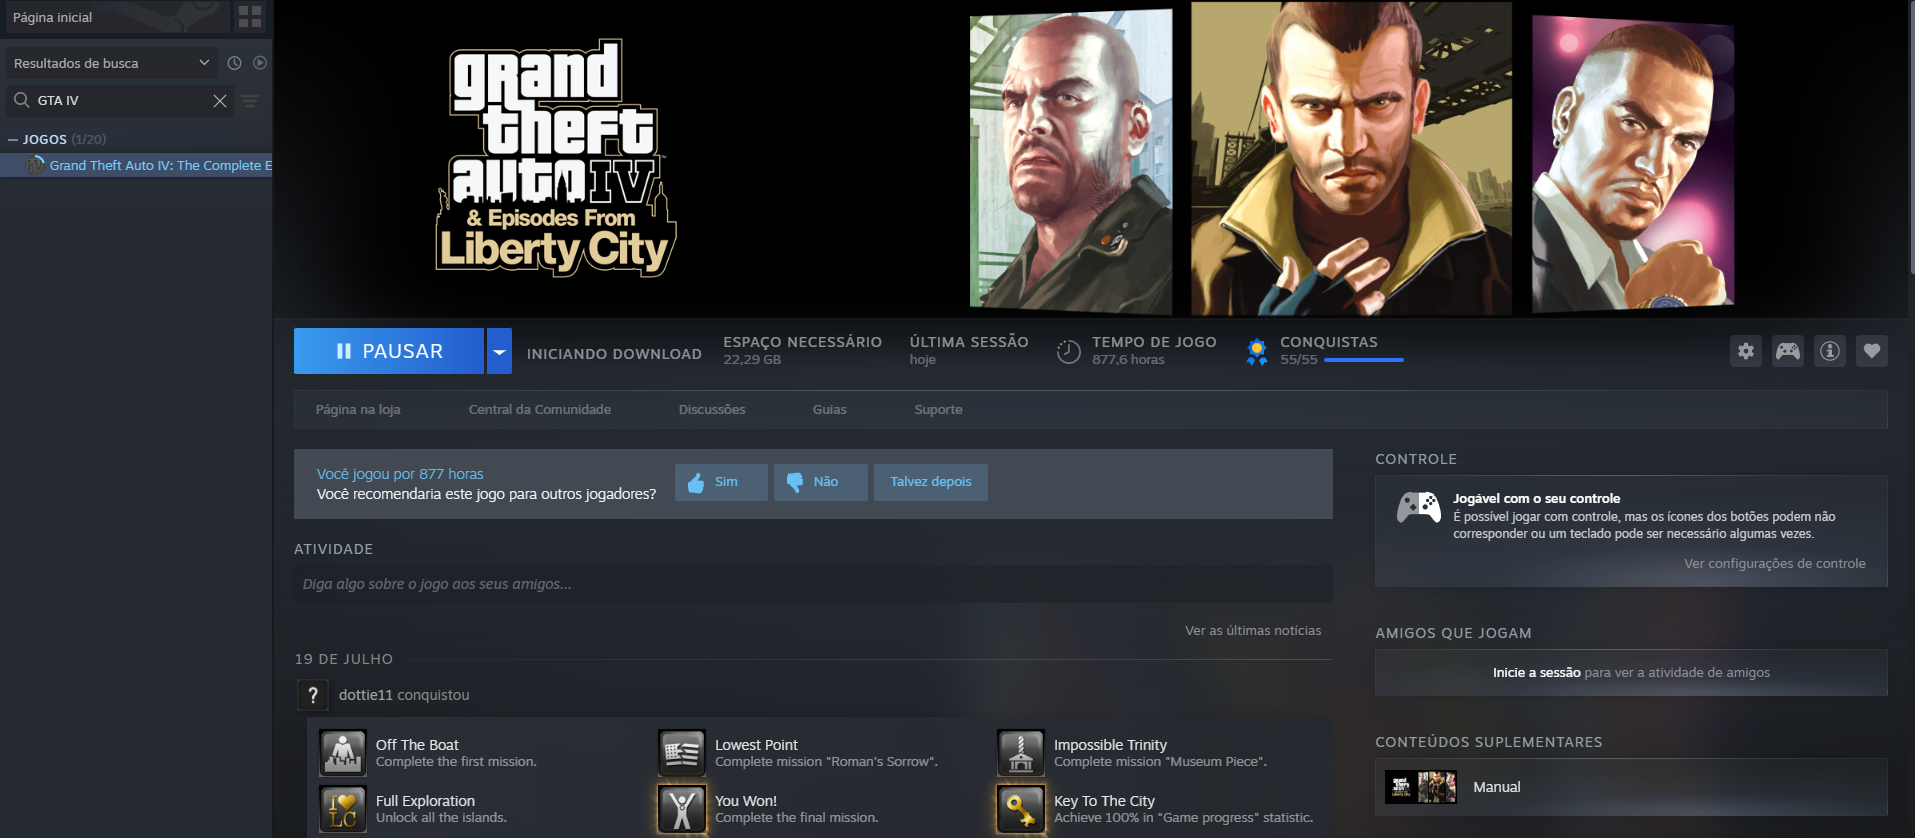The width and height of the screenshot is (1915, 838).
Task: Collapse the JOGOS category
Action: (x=13, y=140)
